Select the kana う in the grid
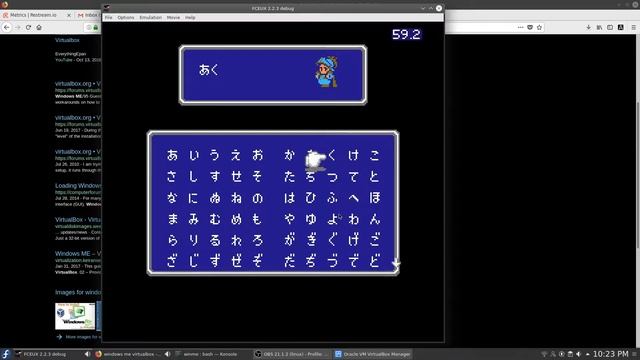640x360 pixels. [215, 155]
